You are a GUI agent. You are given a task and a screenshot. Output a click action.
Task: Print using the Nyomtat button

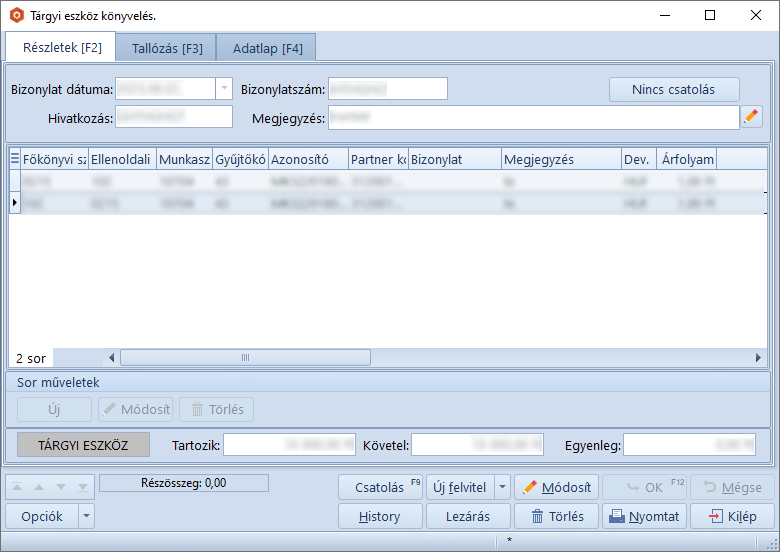pos(644,516)
